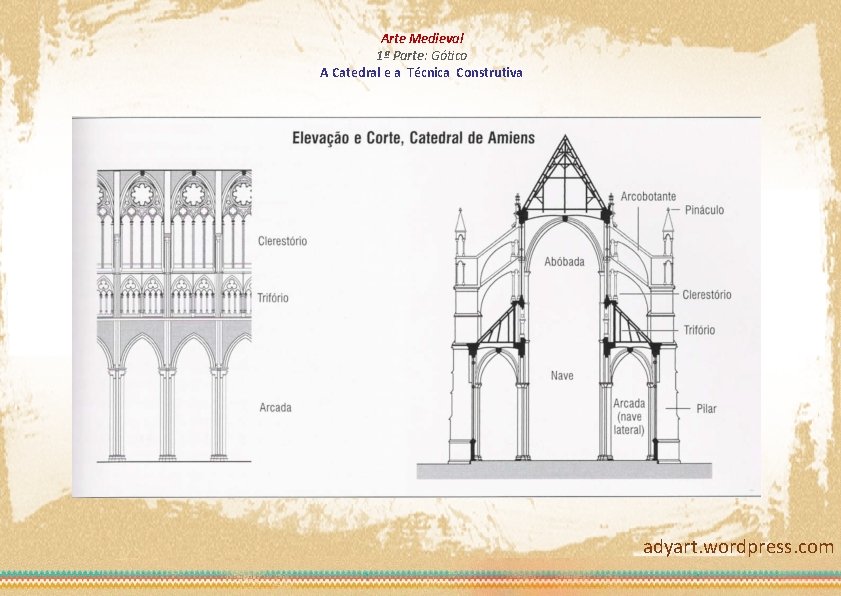Click 'Trifório' label beside the elevation drawing
This screenshot has height=596, width=841.
click(x=273, y=298)
